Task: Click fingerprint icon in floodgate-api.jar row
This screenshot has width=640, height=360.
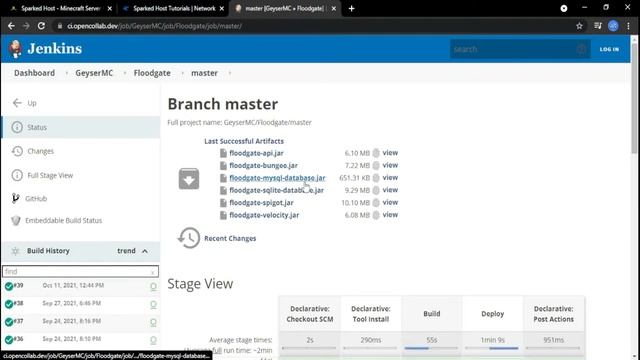Action: coord(376,153)
